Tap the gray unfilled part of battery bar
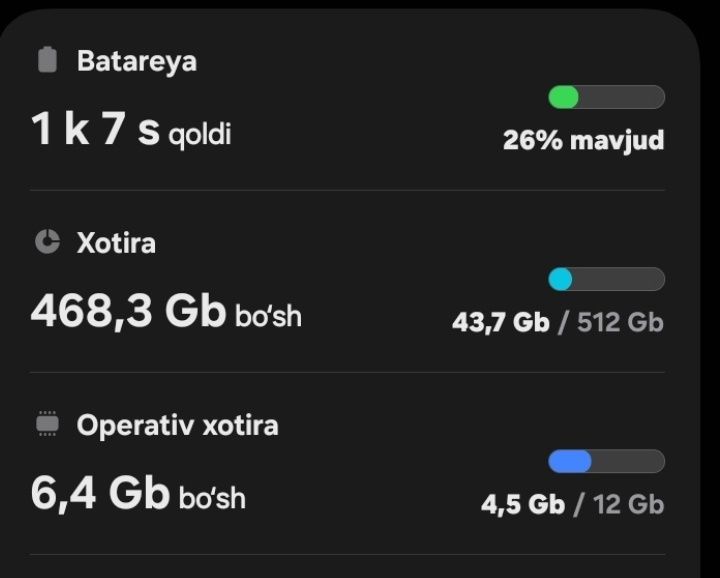This screenshot has width=720, height=578. (x=622, y=97)
